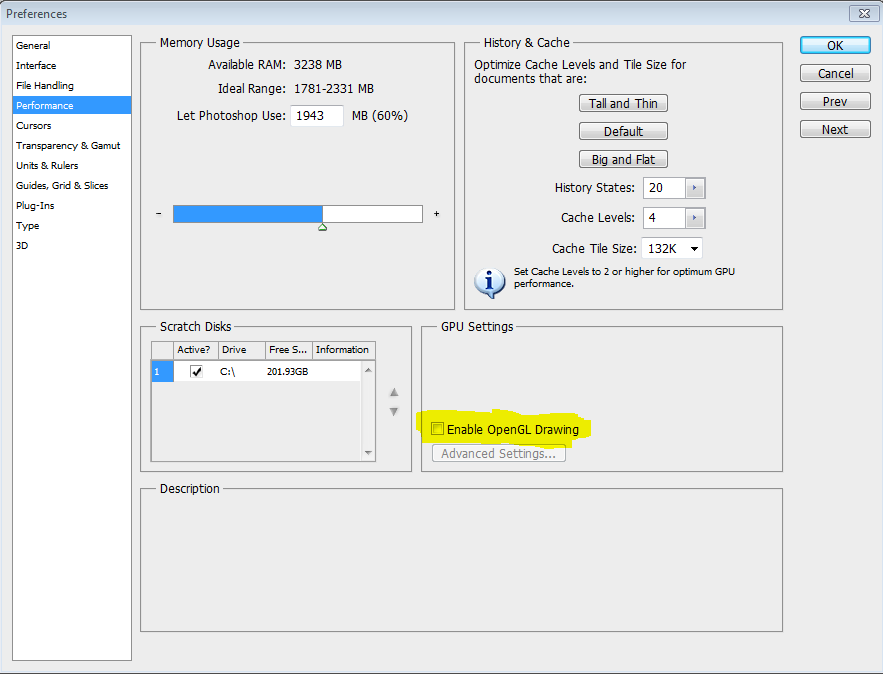Select scratch disk row number 1
This screenshot has height=674, width=883.
click(162, 372)
